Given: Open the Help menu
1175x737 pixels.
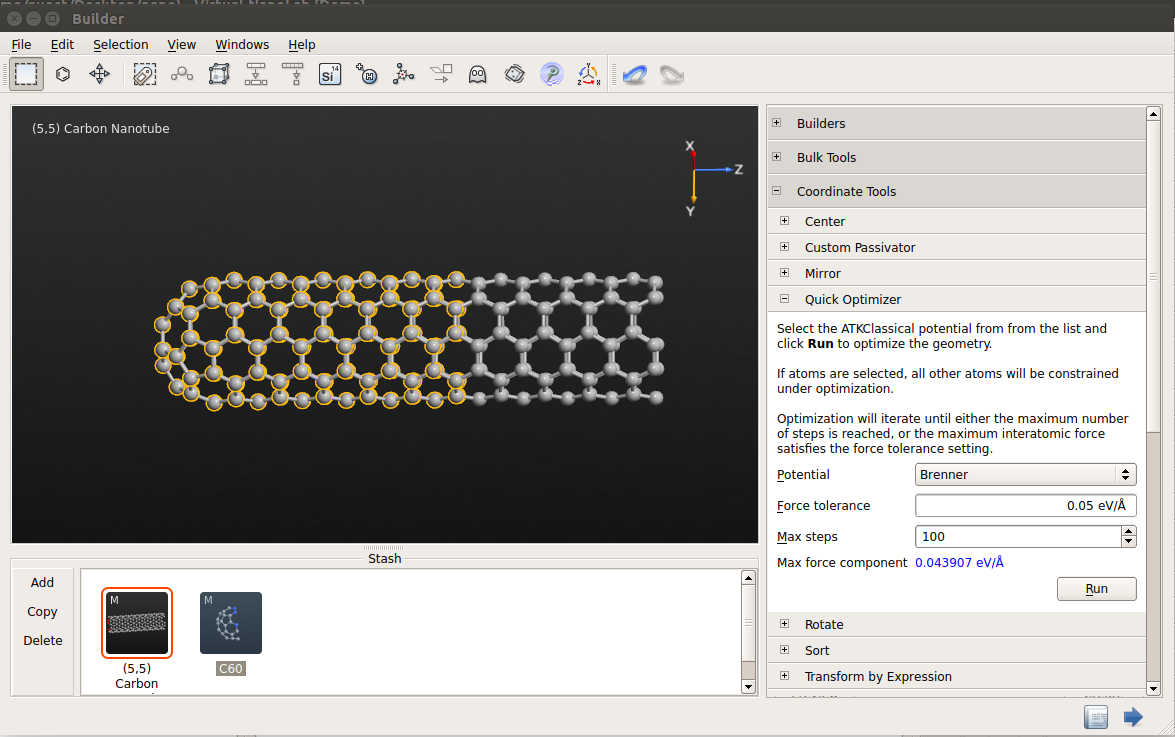Looking at the screenshot, I should 302,45.
